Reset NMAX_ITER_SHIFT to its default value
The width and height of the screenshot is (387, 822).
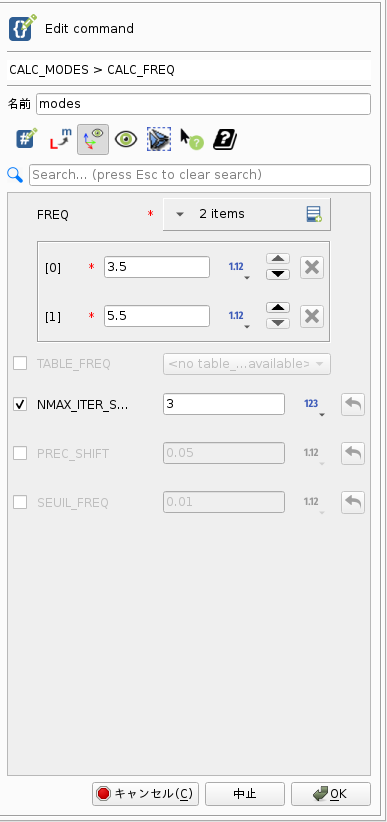(353, 404)
